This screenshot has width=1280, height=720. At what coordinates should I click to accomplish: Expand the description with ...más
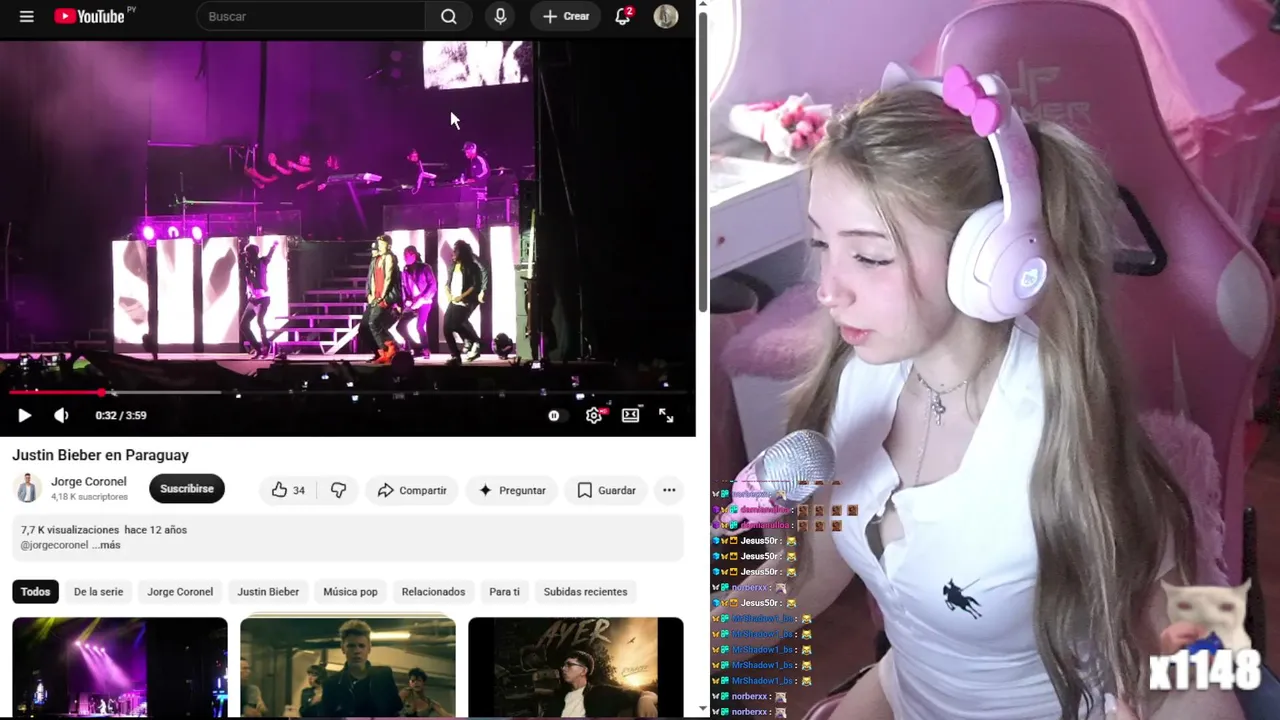point(106,545)
